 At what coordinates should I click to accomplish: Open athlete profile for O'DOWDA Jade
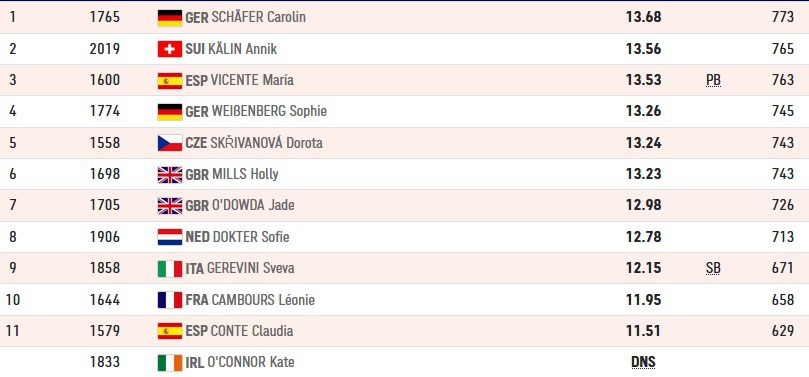[x=253, y=205]
